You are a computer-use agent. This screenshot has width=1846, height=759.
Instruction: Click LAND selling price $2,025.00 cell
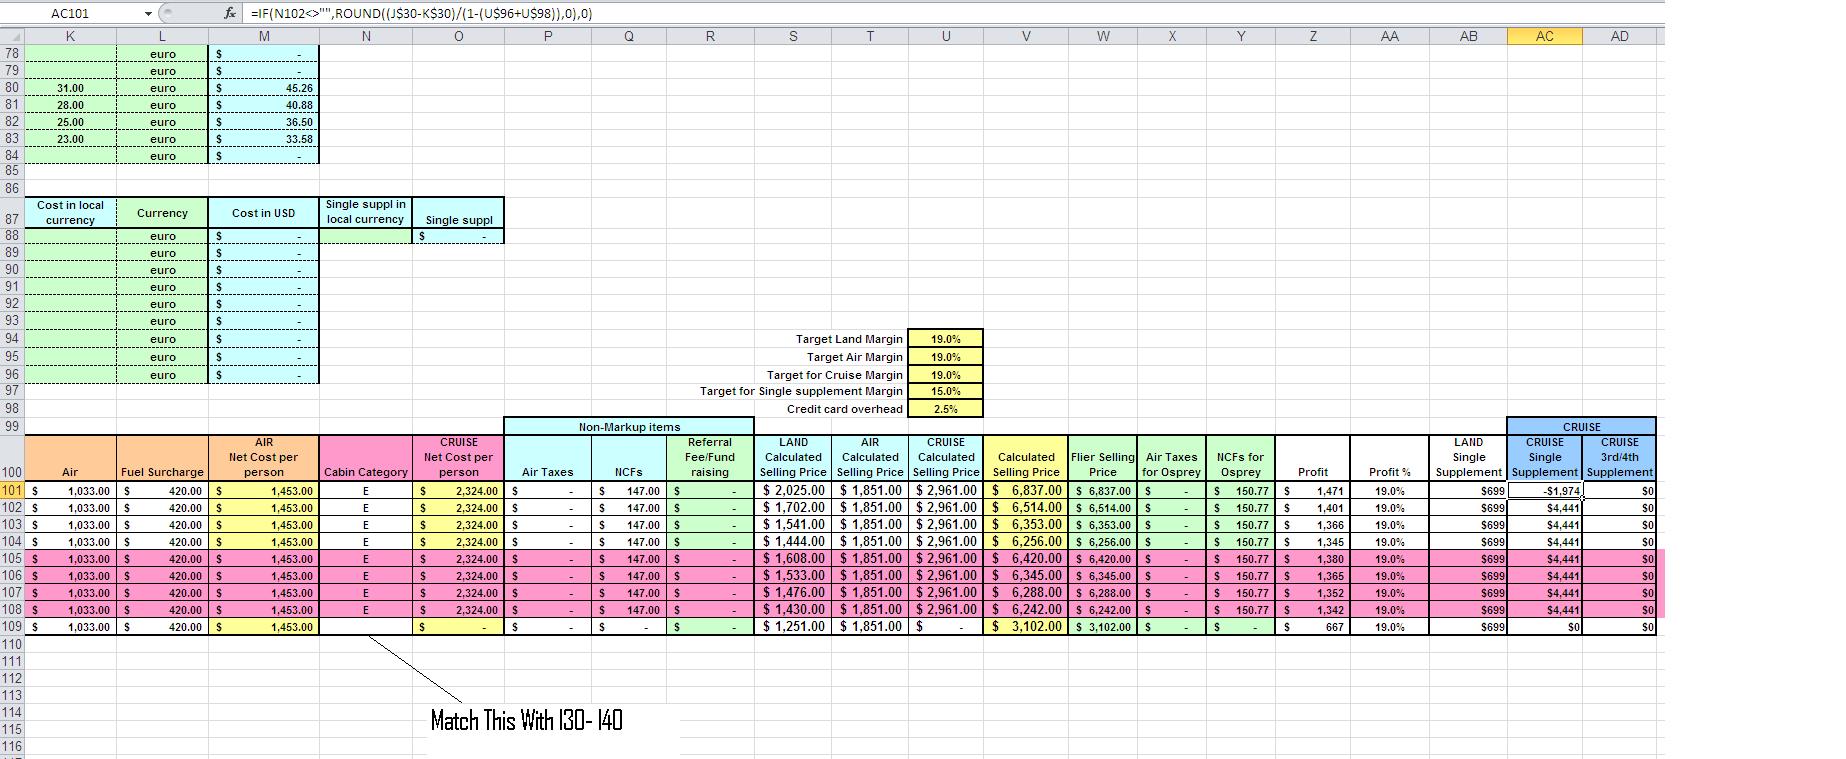[x=793, y=491]
